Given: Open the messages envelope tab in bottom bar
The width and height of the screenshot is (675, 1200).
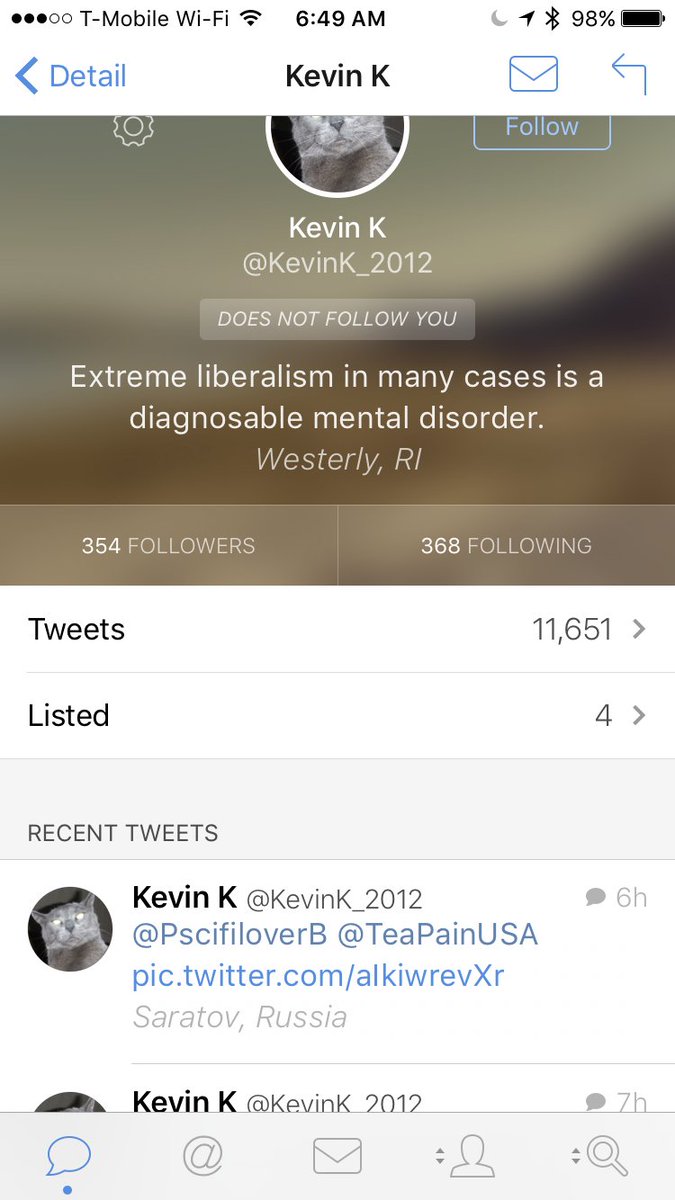Looking at the screenshot, I should 337,1156.
